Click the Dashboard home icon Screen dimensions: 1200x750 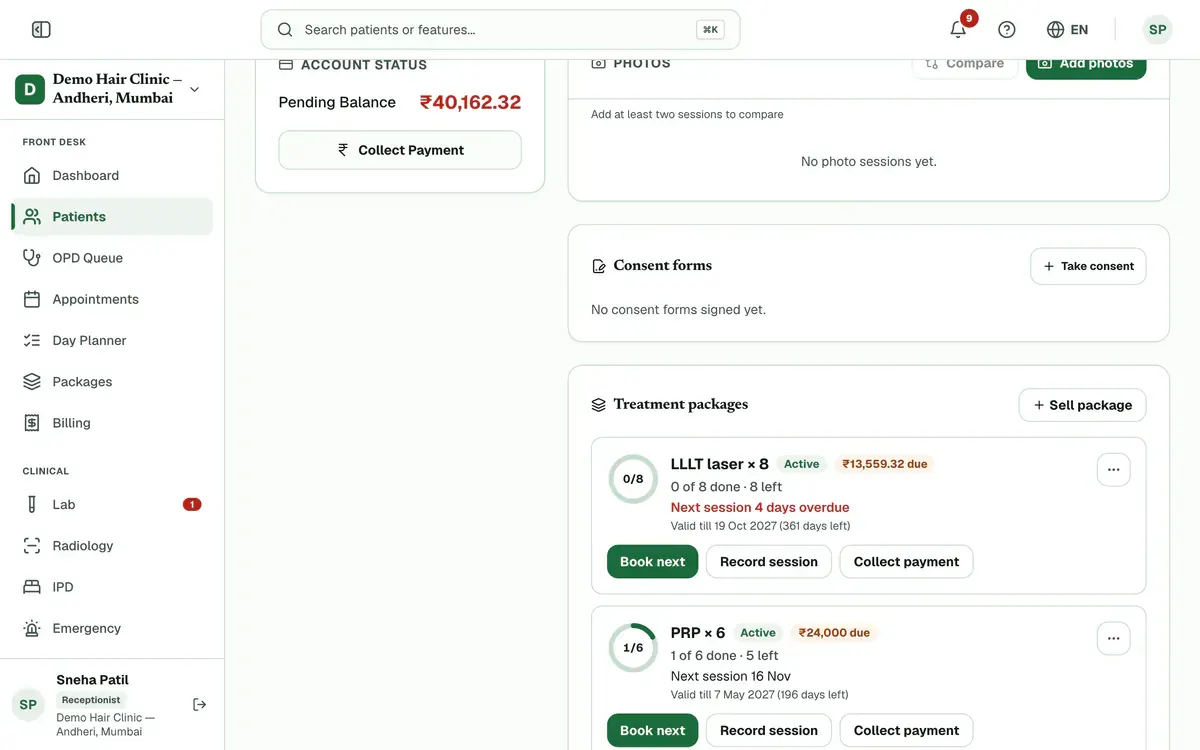pyautogui.click(x=32, y=175)
